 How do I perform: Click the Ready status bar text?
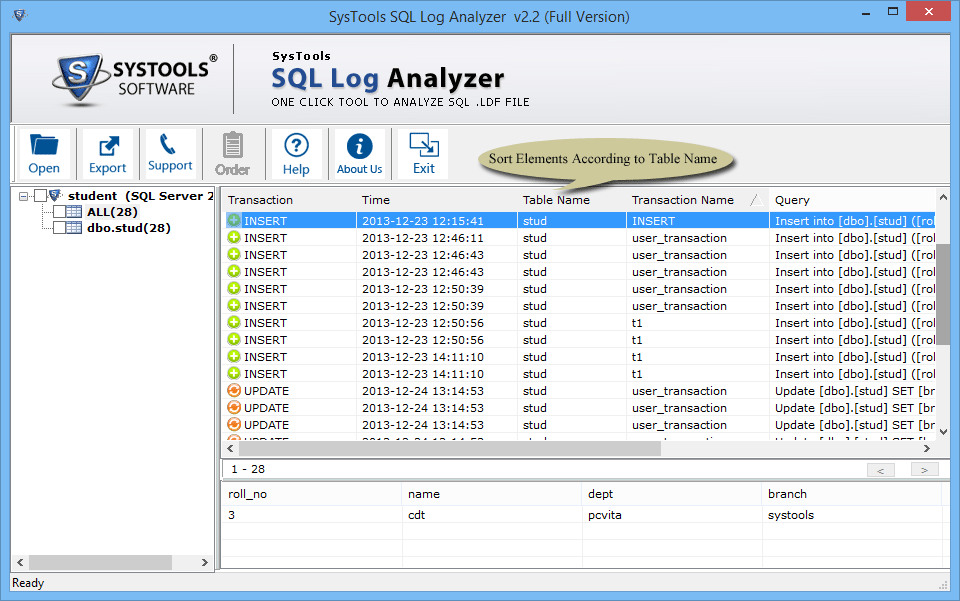click(x=28, y=583)
